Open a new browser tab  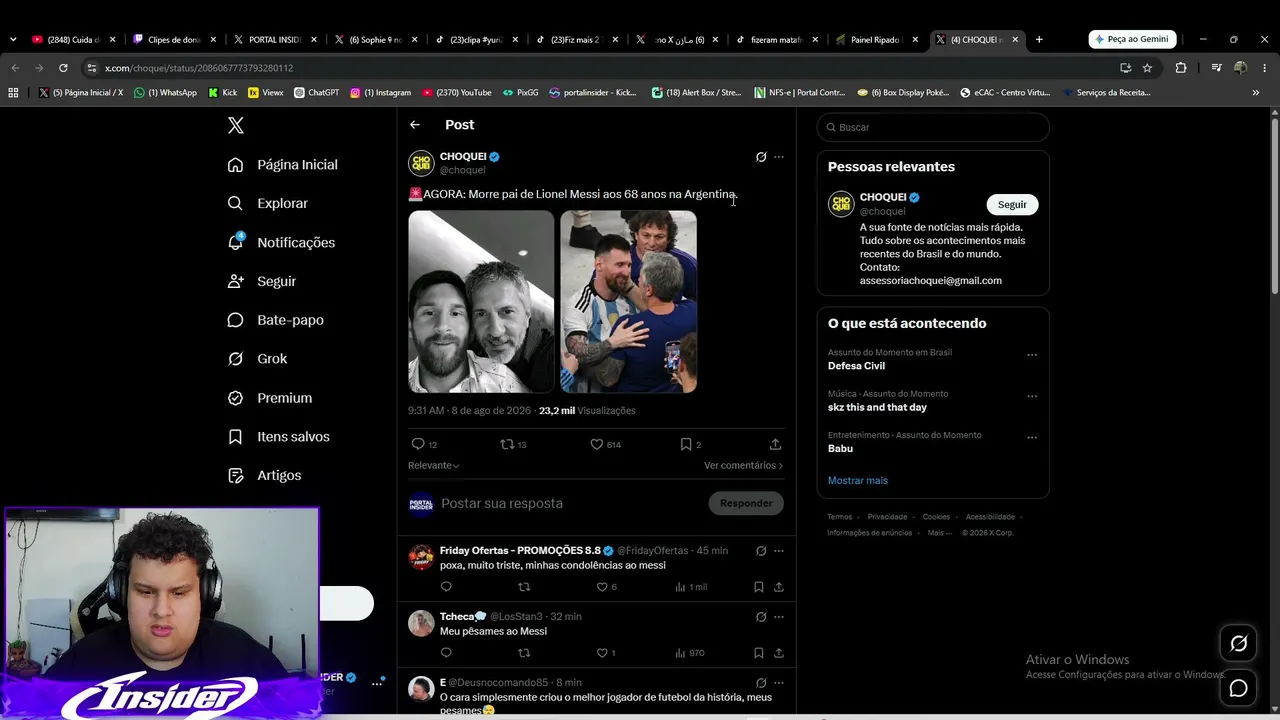(1039, 40)
